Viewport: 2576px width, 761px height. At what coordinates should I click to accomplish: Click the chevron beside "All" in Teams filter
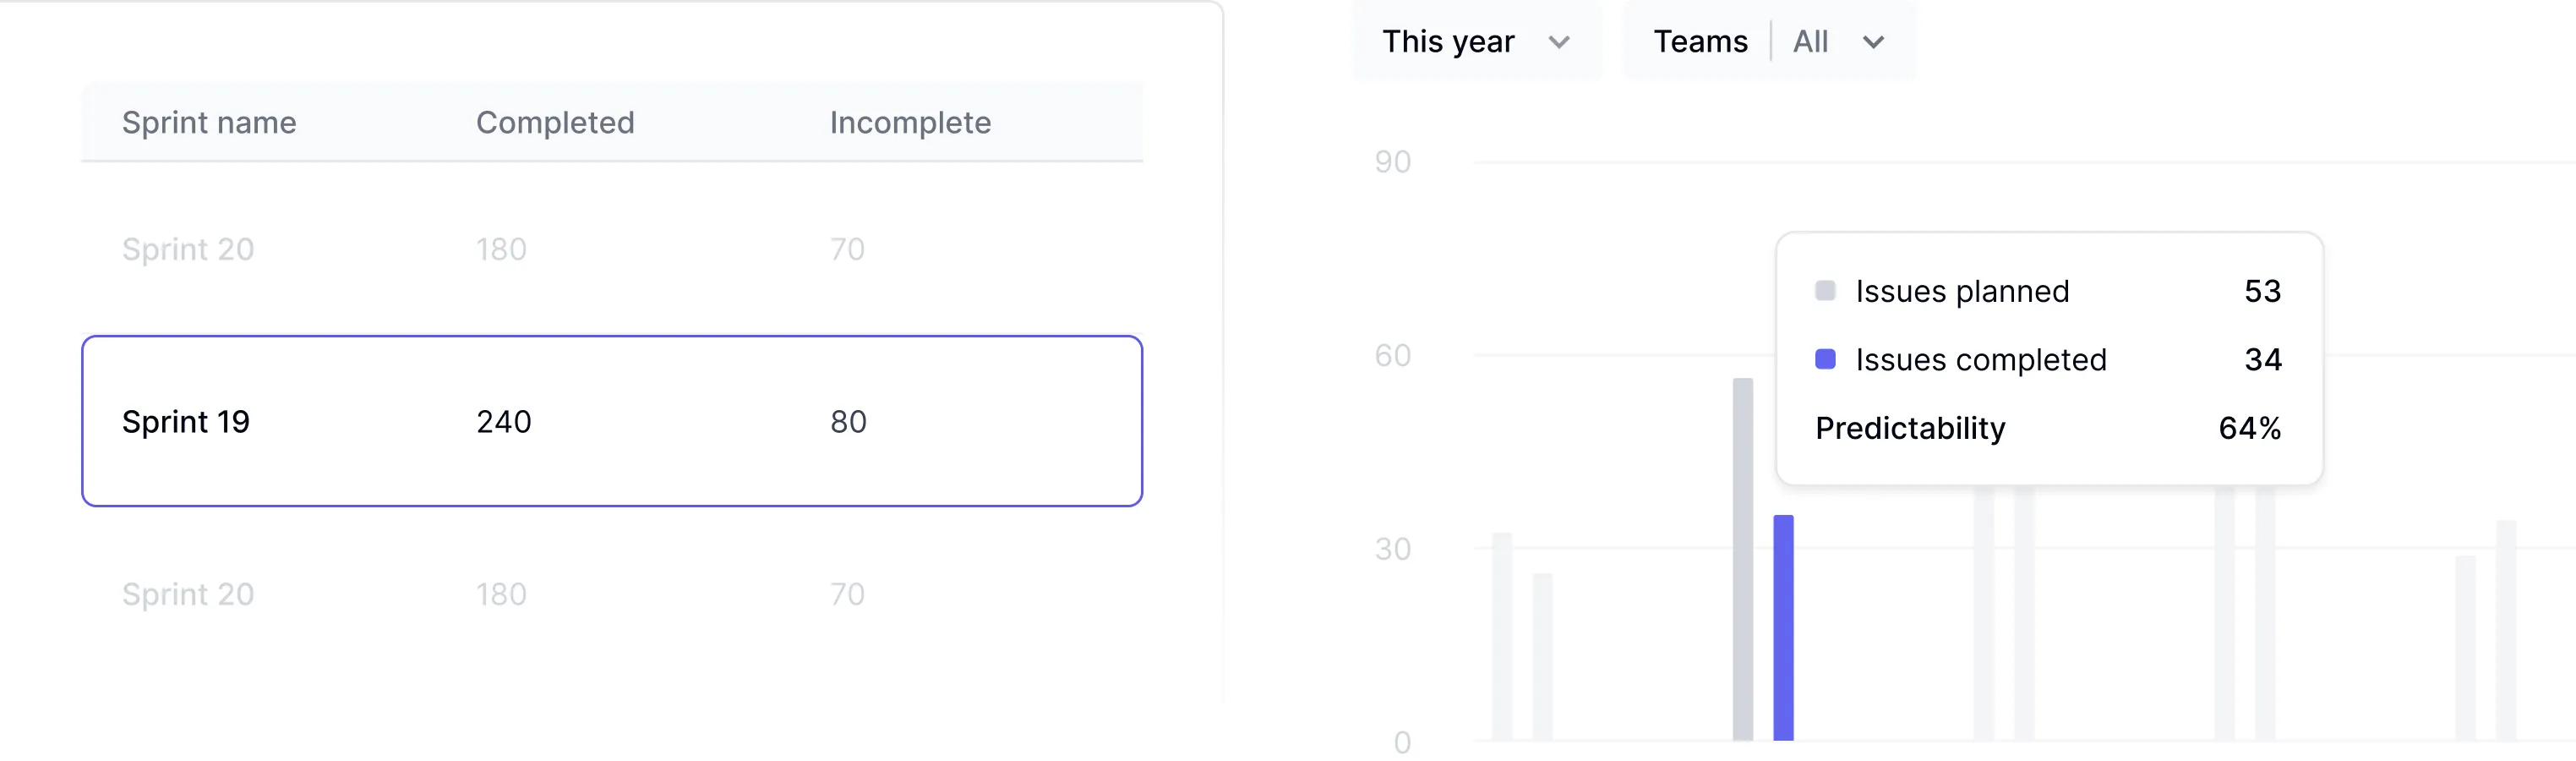click(x=1873, y=42)
